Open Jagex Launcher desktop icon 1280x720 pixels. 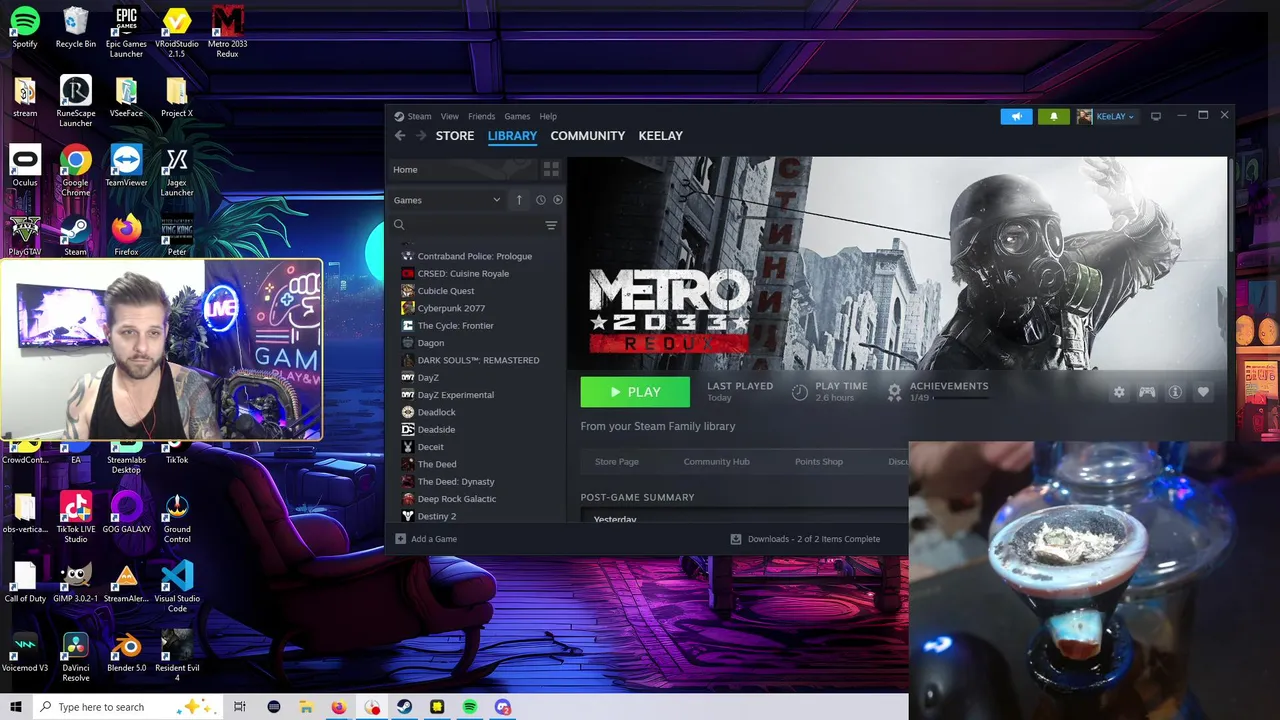(177, 170)
